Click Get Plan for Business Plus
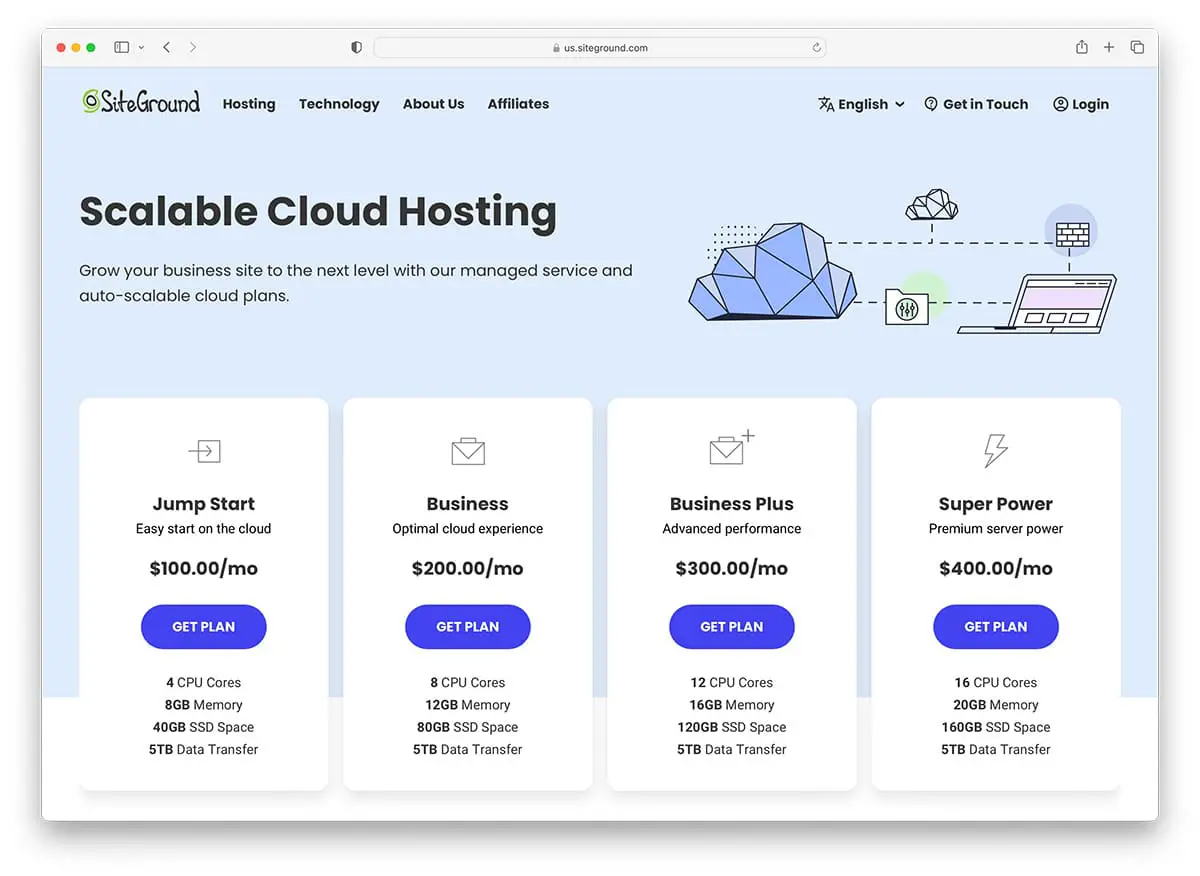This screenshot has height=876, width=1200. (732, 627)
